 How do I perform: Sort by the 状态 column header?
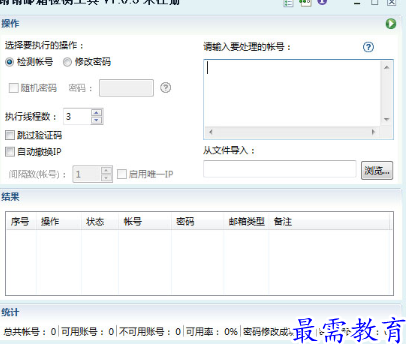[x=100, y=222]
